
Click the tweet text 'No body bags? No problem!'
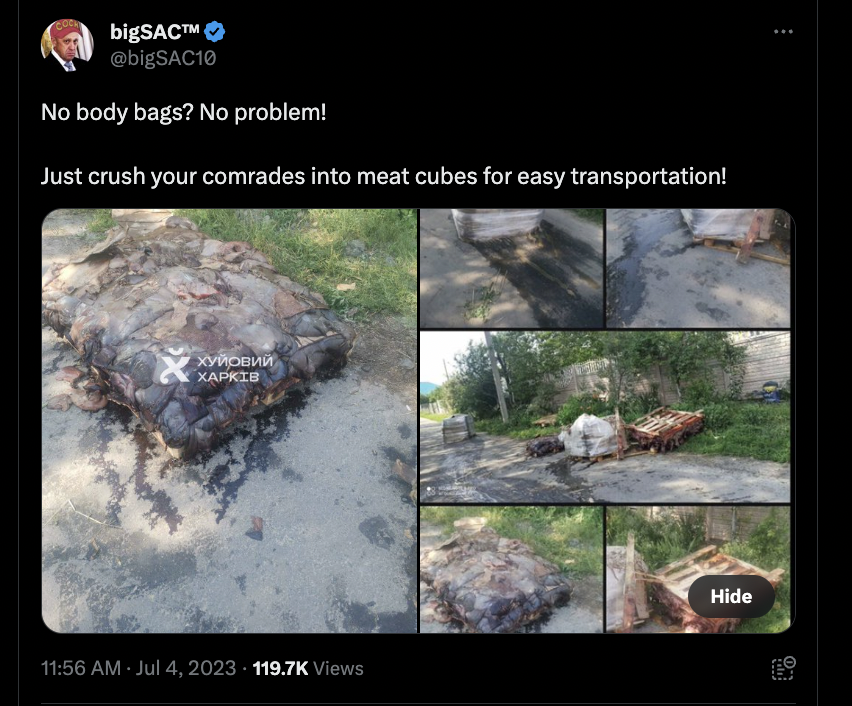(x=184, y=113)
